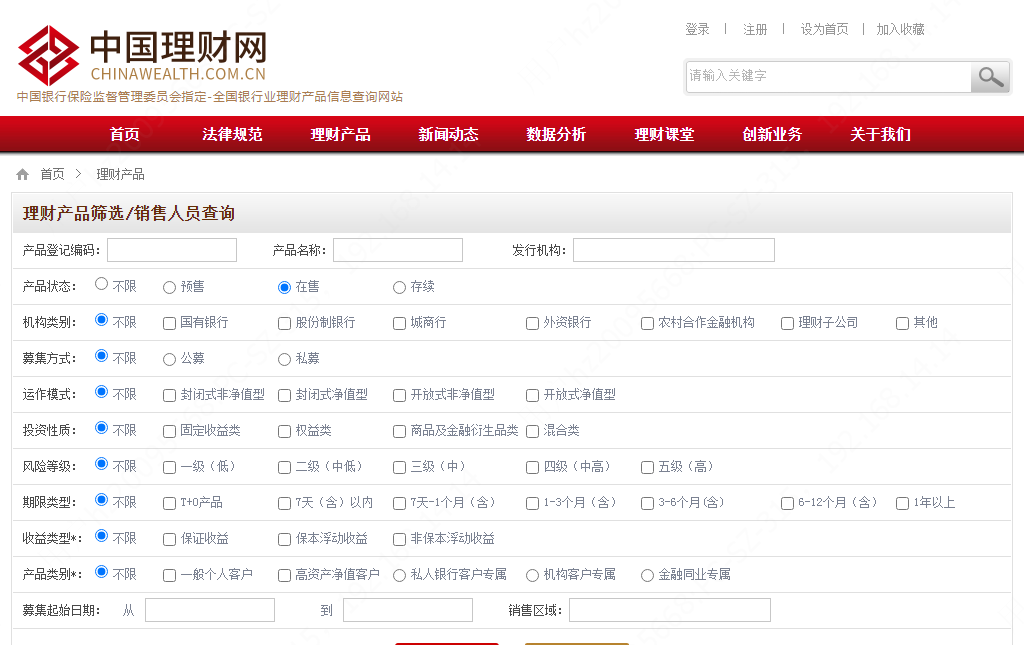Select 在售 product status radio
The height and width of the screenshot is (645, 1024).
[284, 287]
